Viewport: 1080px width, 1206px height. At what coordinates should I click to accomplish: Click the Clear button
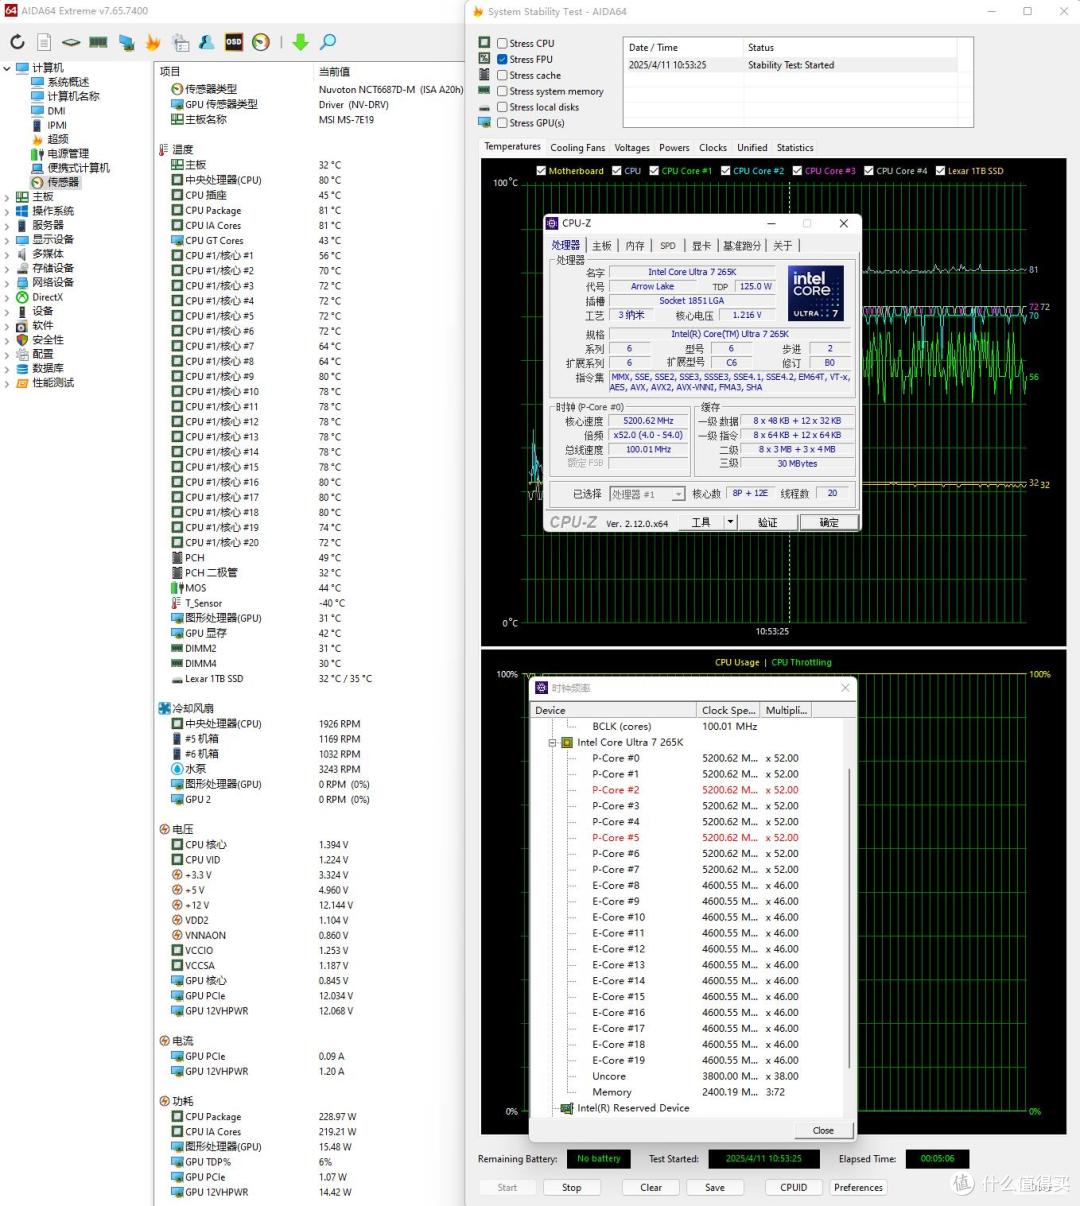coord(651,1187)
